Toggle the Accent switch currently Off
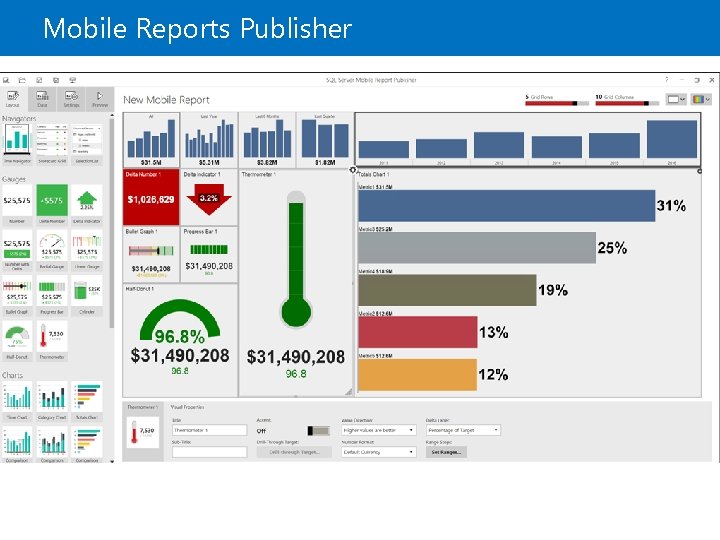The image size is (720, 540). click(x=318, y=431)
